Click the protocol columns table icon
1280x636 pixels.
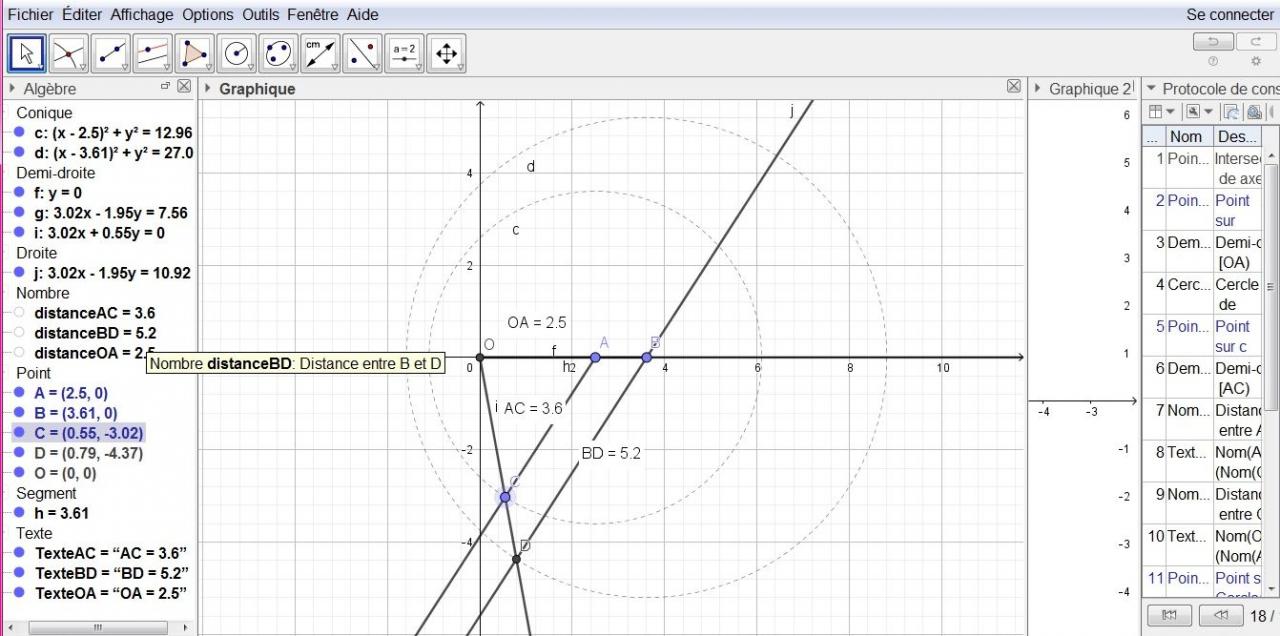[x=1155, y=111]
